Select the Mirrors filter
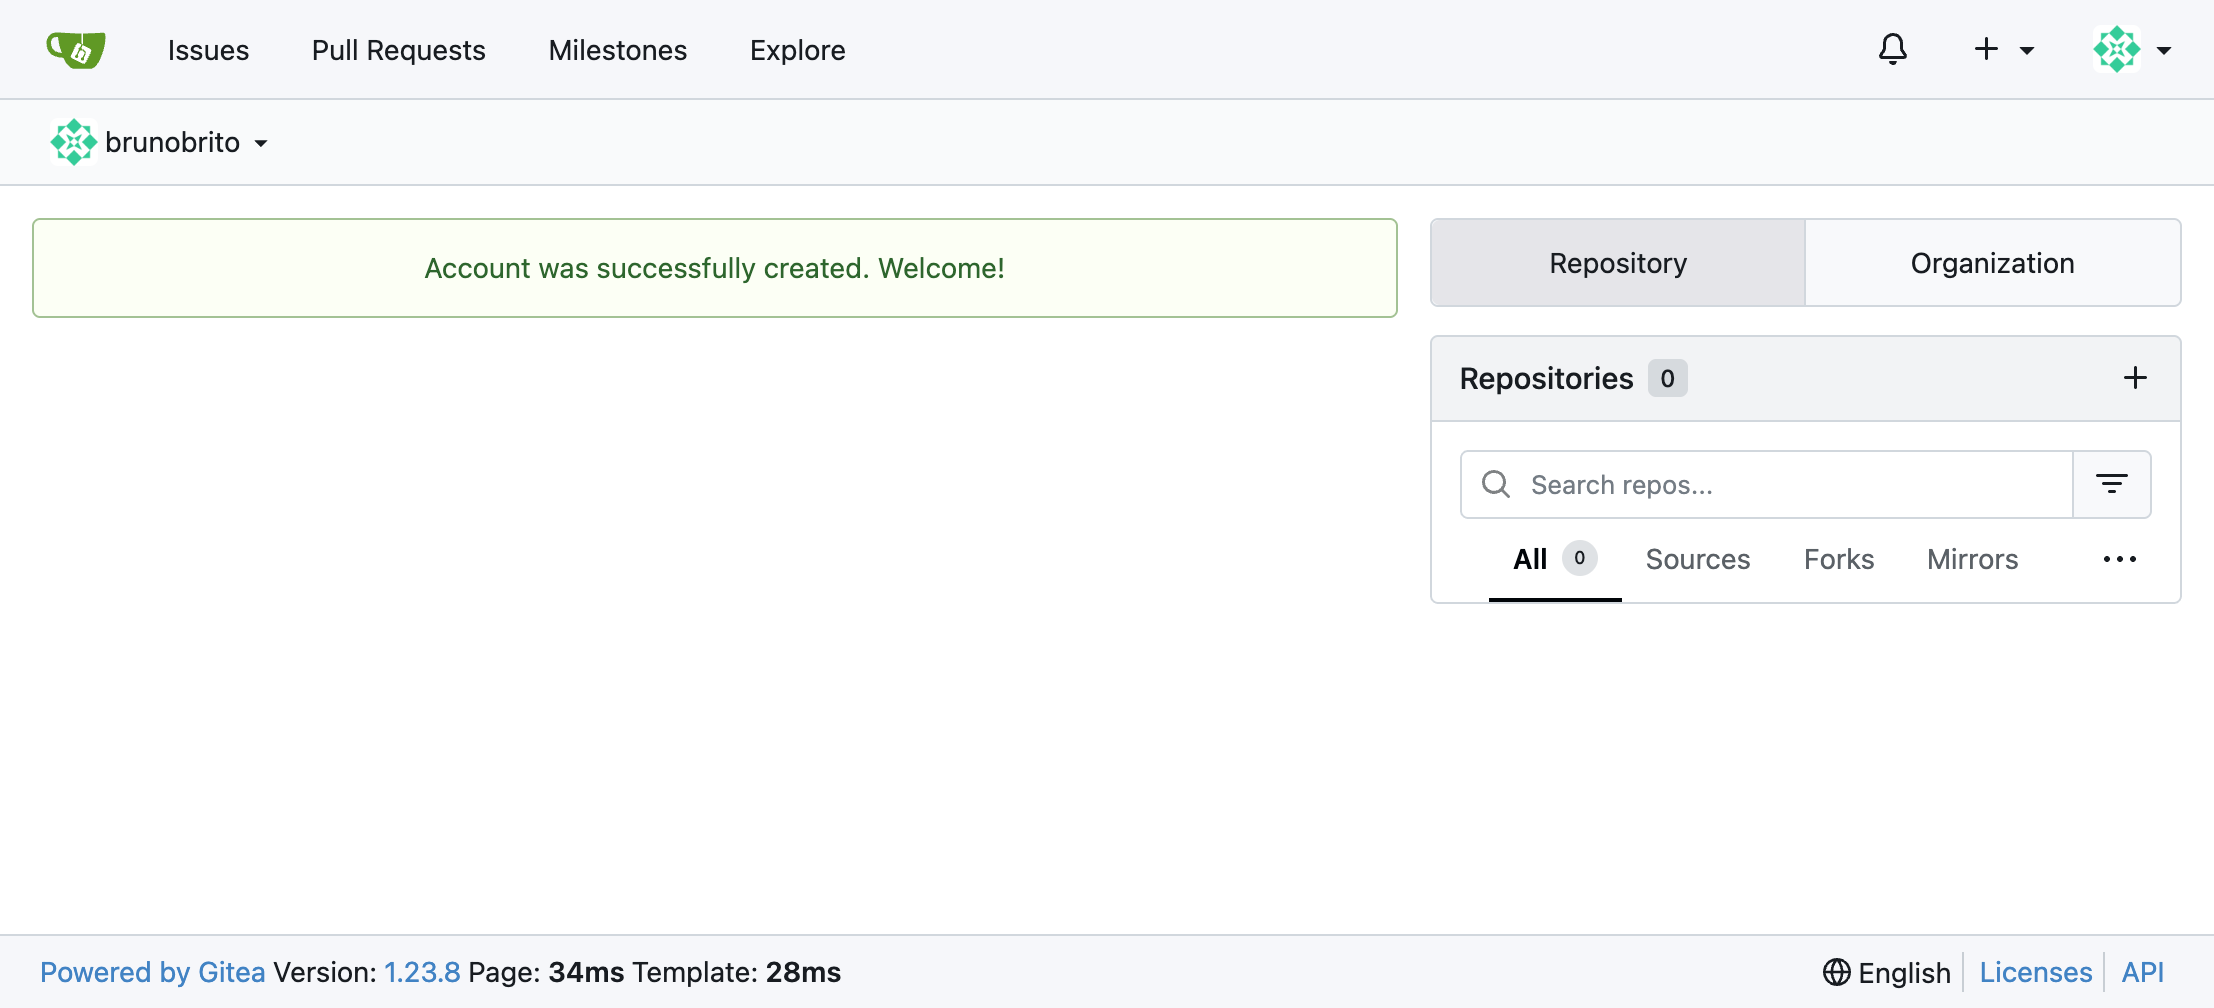Screen dimensions: 2214x1008 pos(1972,559)
